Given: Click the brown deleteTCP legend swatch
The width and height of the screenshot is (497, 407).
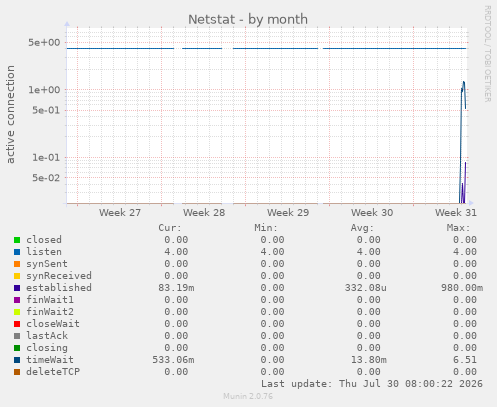Looking at the screenshot, I should (17, 372).
